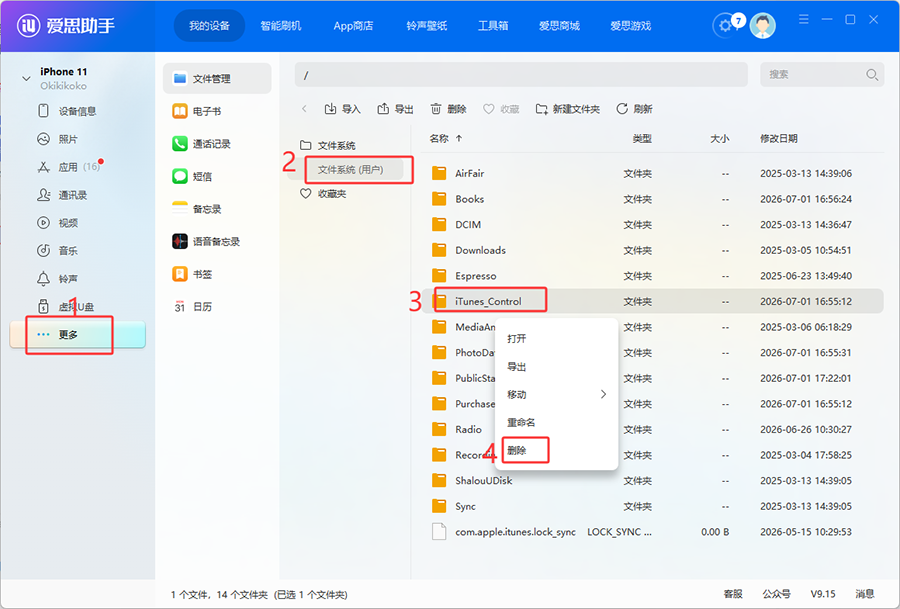Click 新建文件夹 toolbar button
Viewport: 900px width, 609px height.
[568, 109]
